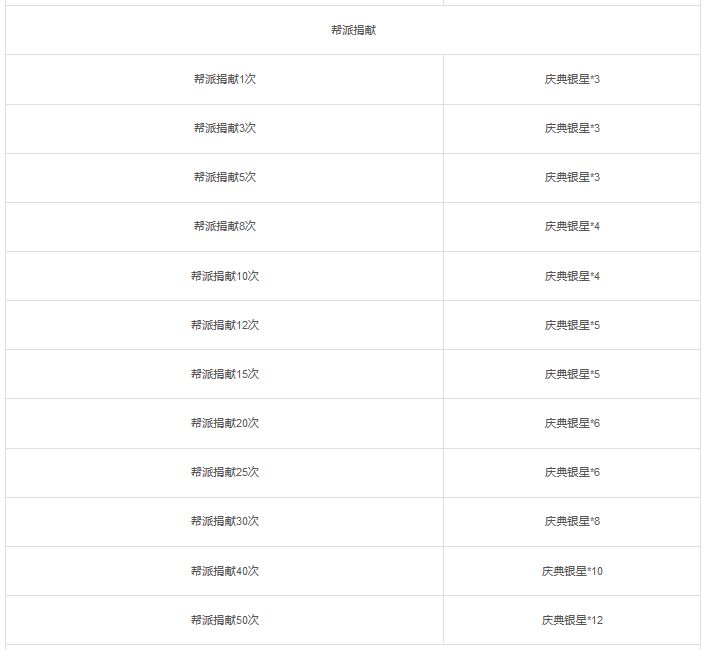This screenshot has height=650, width=705.
Task: Click the 庆典银星*8 reward cell
Action: pos(572,521)
